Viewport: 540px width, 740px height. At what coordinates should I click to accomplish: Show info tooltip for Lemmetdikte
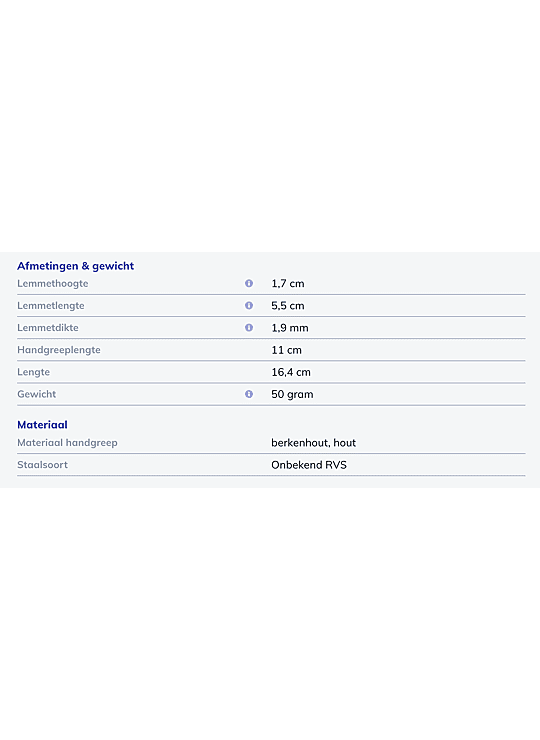[249, 328]
